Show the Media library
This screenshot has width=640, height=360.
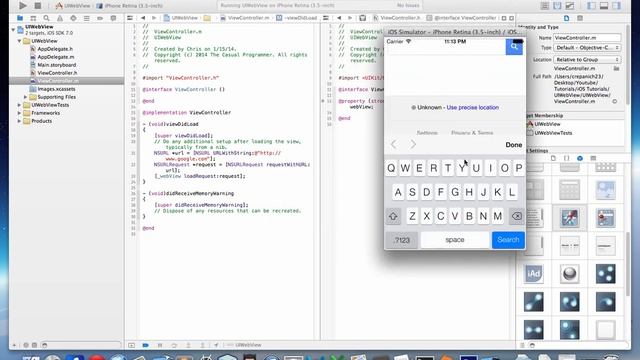[593, 158]
